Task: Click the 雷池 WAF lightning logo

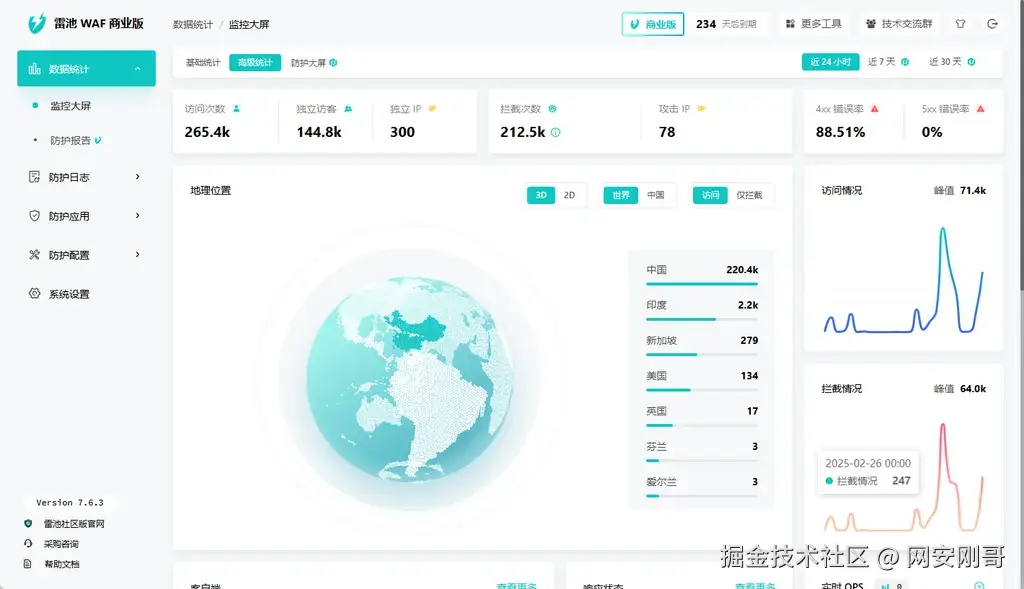Action: pyautogui.click(x=37, y=24)
